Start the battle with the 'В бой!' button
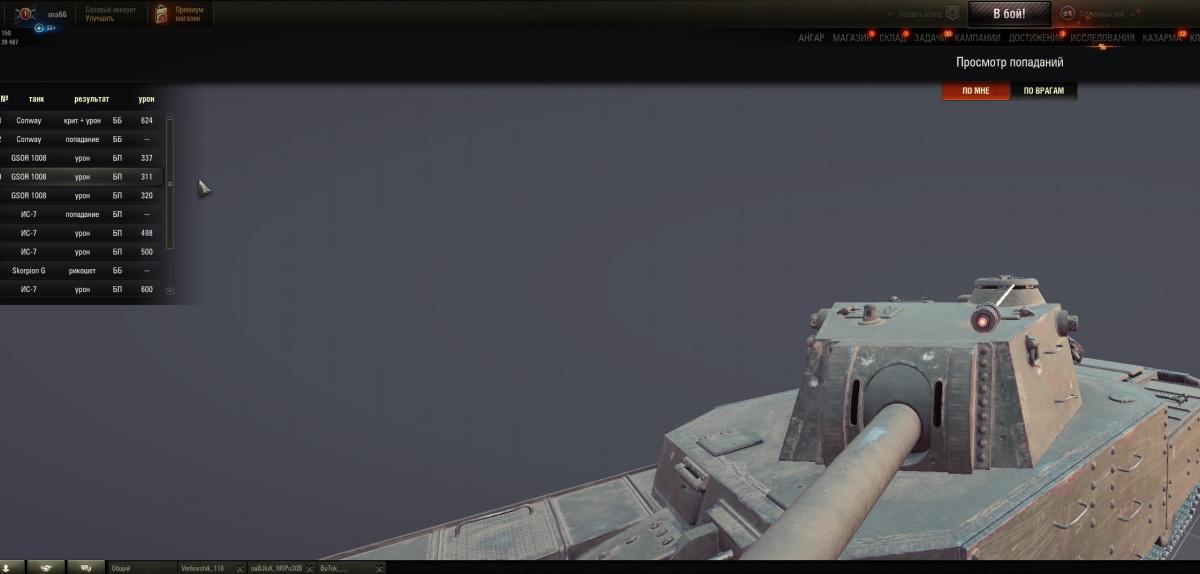The image size is (1200, 574). click(x=1009, y=14)
